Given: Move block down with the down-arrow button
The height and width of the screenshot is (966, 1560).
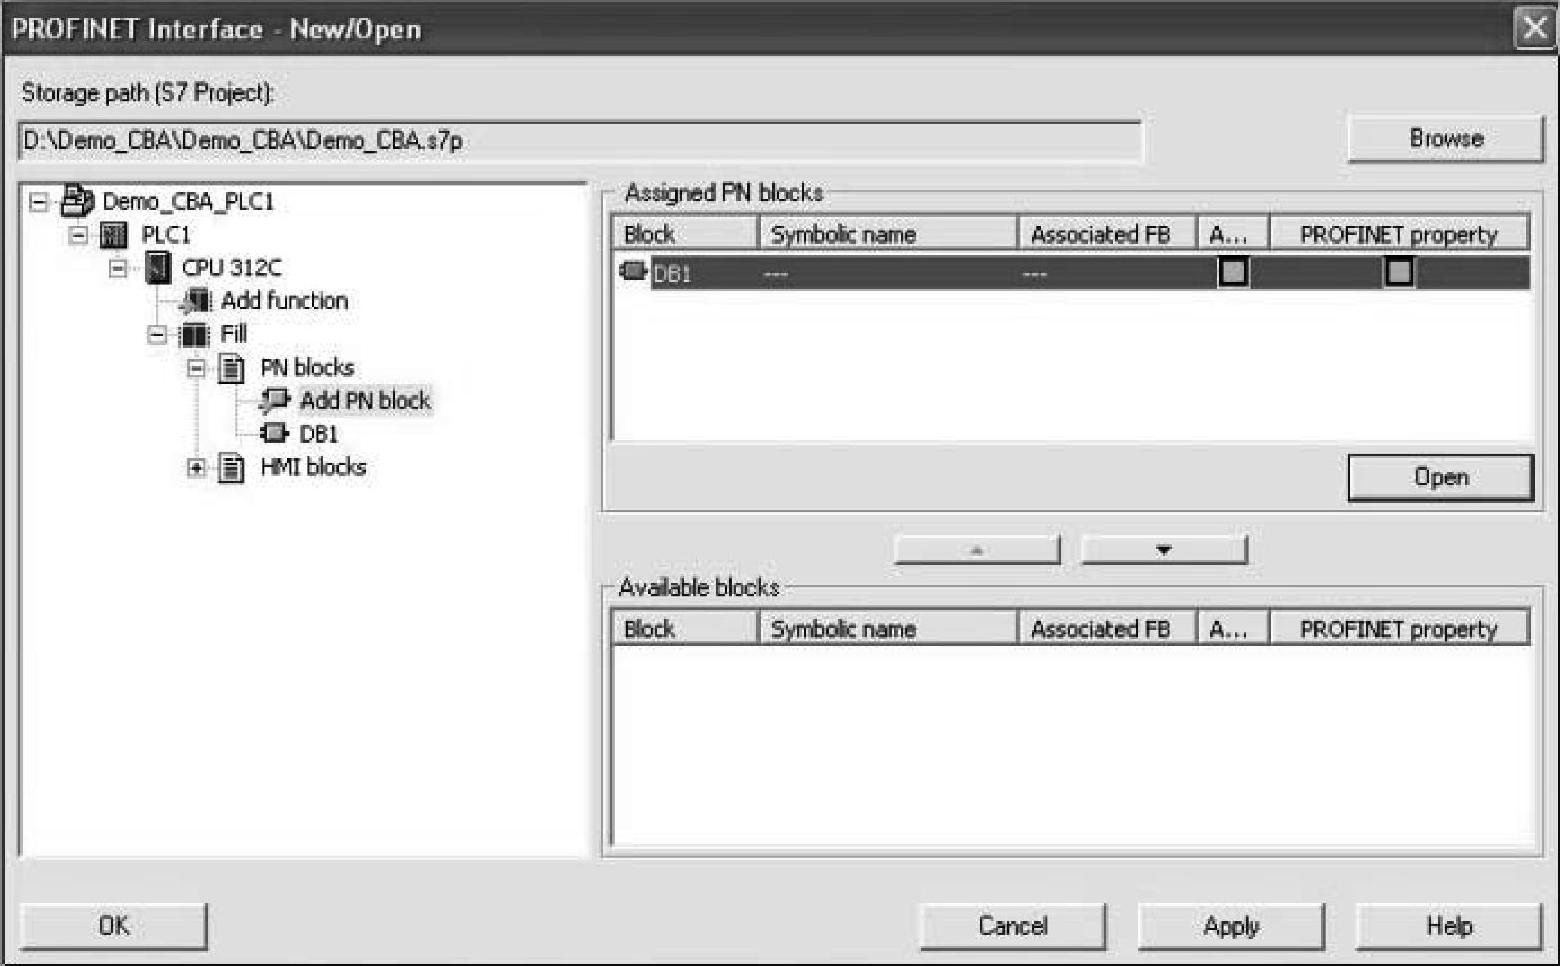Looking at the screenshot, I should pyautogui.click(x=1164, y=549).
